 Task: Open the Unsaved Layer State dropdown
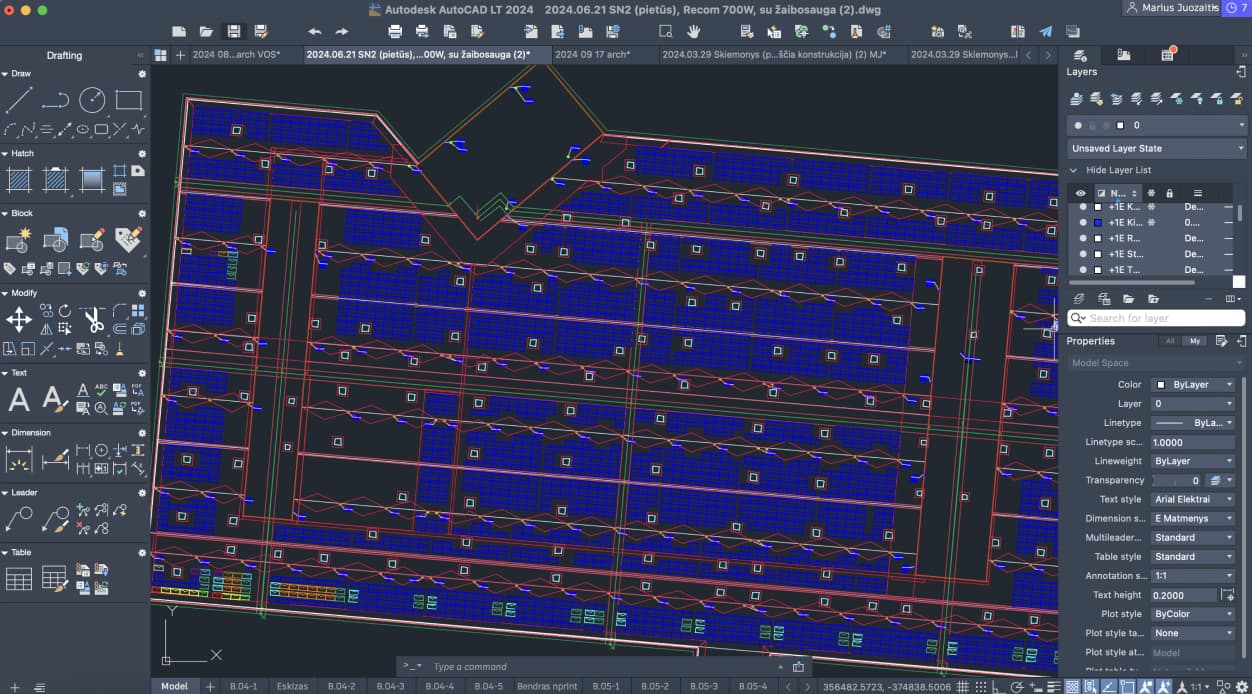1156,148
